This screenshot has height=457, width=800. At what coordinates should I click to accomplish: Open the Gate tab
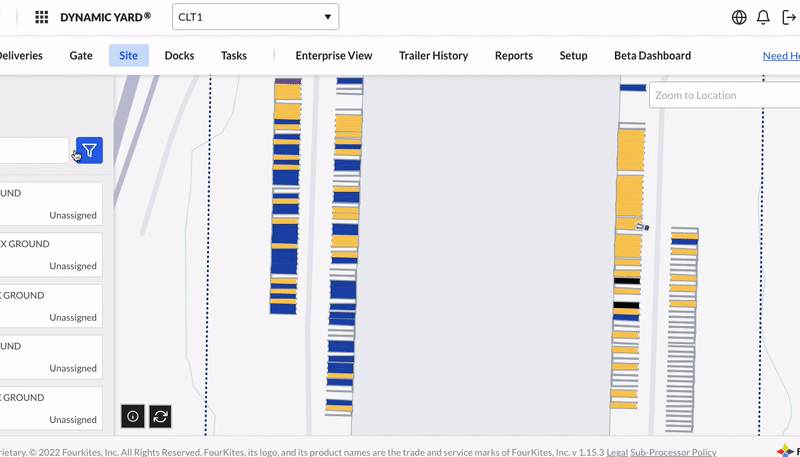[81, 56]
